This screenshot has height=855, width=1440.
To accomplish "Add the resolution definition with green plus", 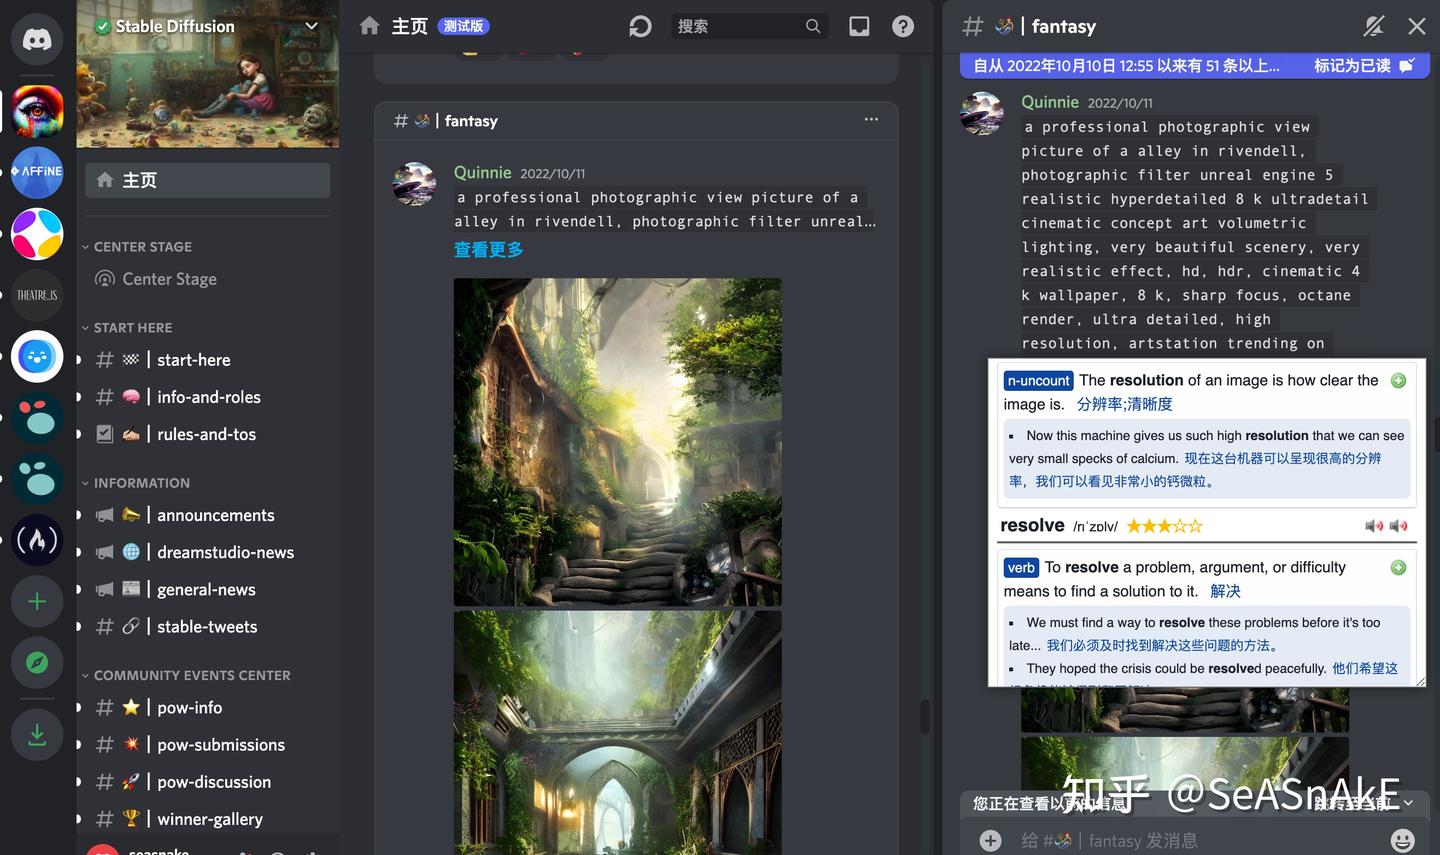I will 1398,380.
